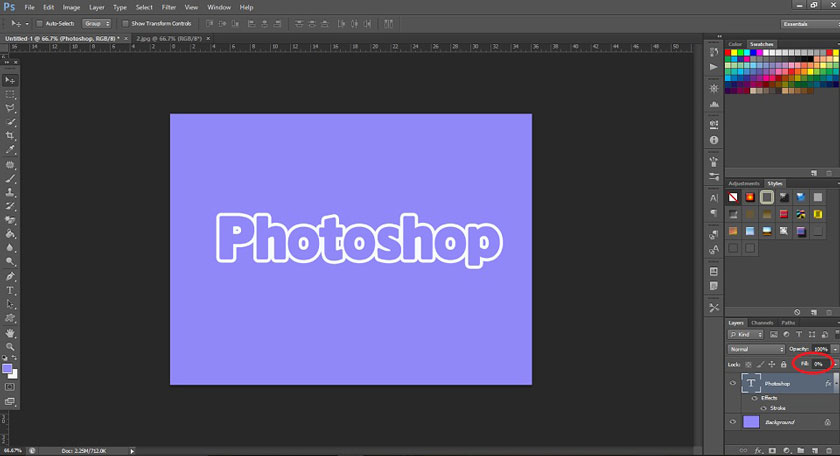Click the Photoshop layer T thumbnail
840x456 pixels.
751,383
